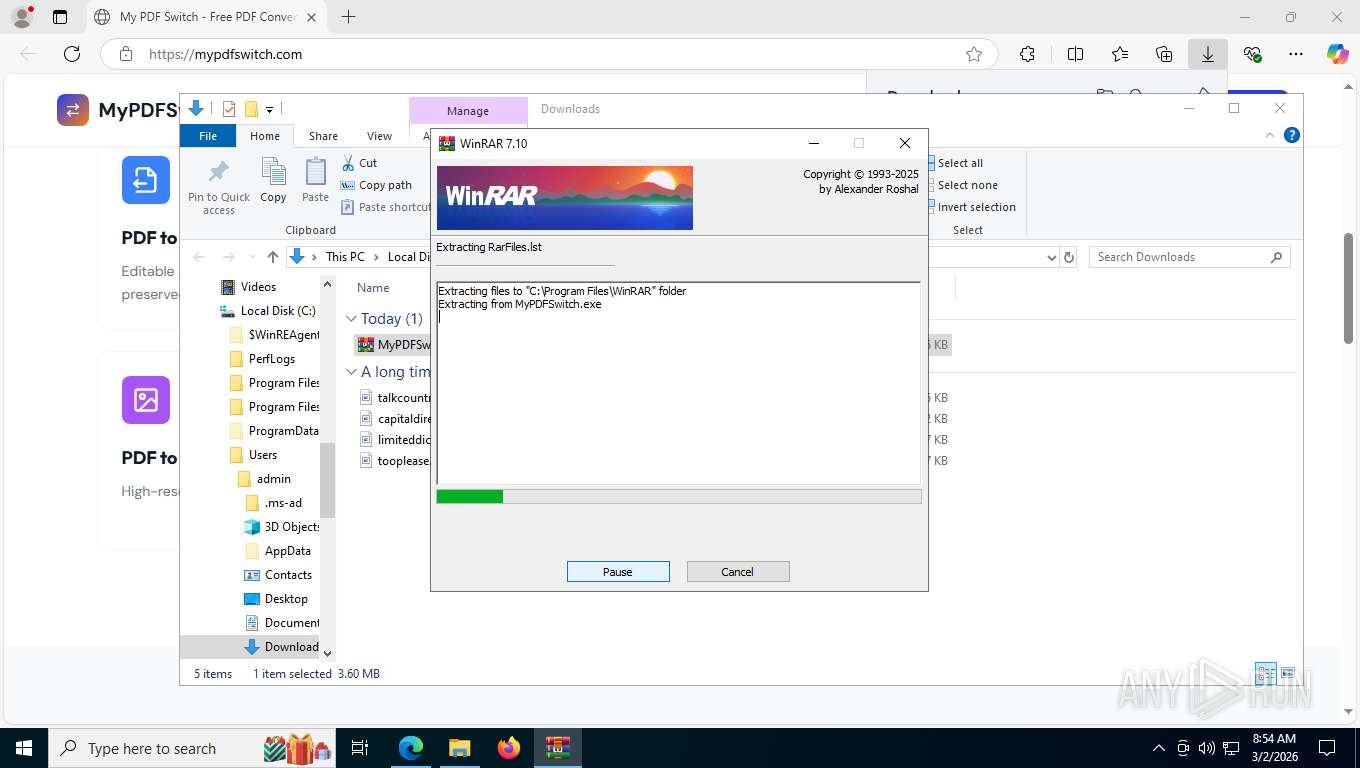The height and width of the screenshot is (768, 1360).
Task: Collapse the 'Today (1)' group
Action: (x=351, y=319)
